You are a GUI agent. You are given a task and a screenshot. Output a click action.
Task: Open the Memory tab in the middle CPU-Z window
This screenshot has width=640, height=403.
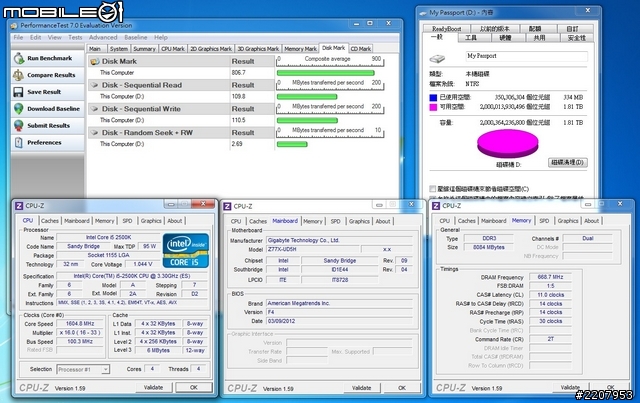pyautogui.click(x=313, y=221)
